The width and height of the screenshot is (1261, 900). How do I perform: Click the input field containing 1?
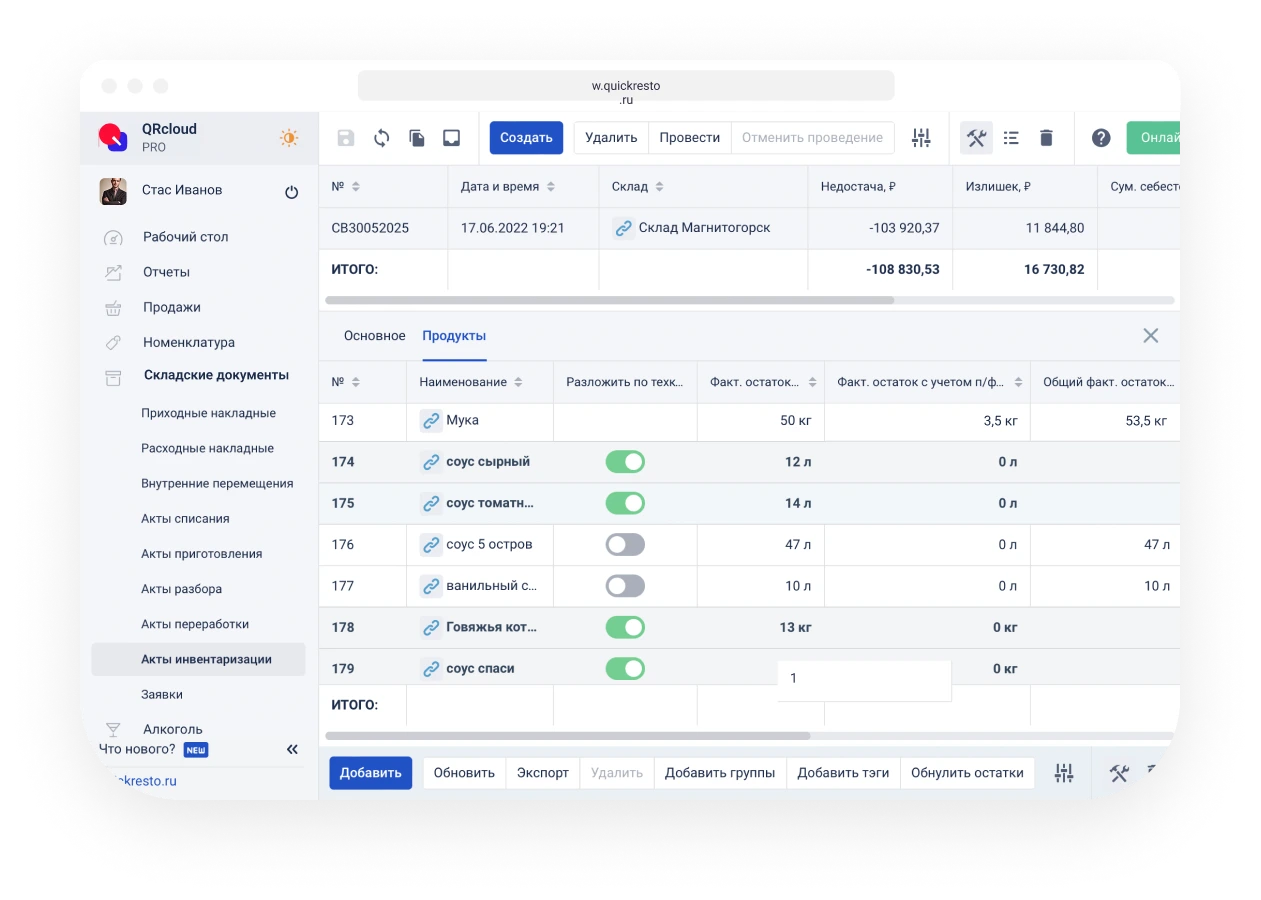tap(864, 679)
